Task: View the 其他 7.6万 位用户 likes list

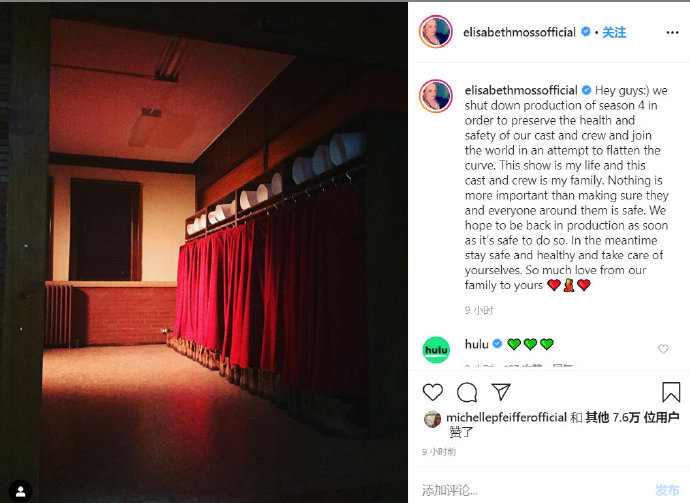Action: 632,417
